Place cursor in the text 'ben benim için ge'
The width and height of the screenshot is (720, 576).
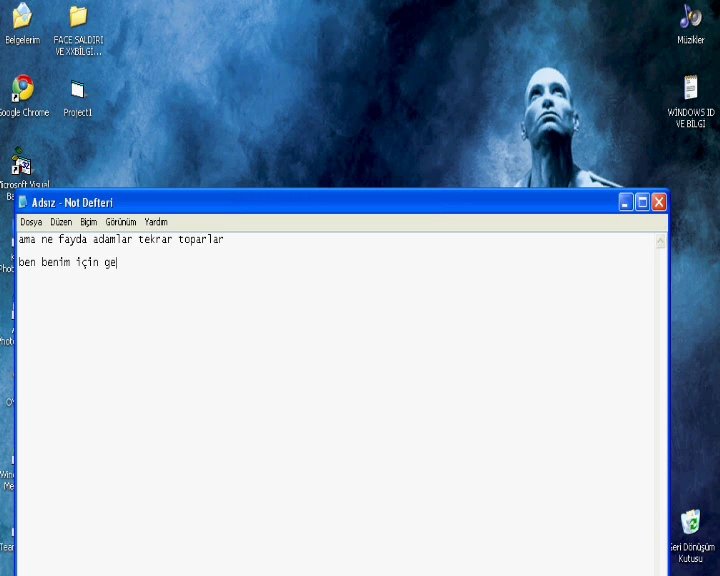(68, 262)
